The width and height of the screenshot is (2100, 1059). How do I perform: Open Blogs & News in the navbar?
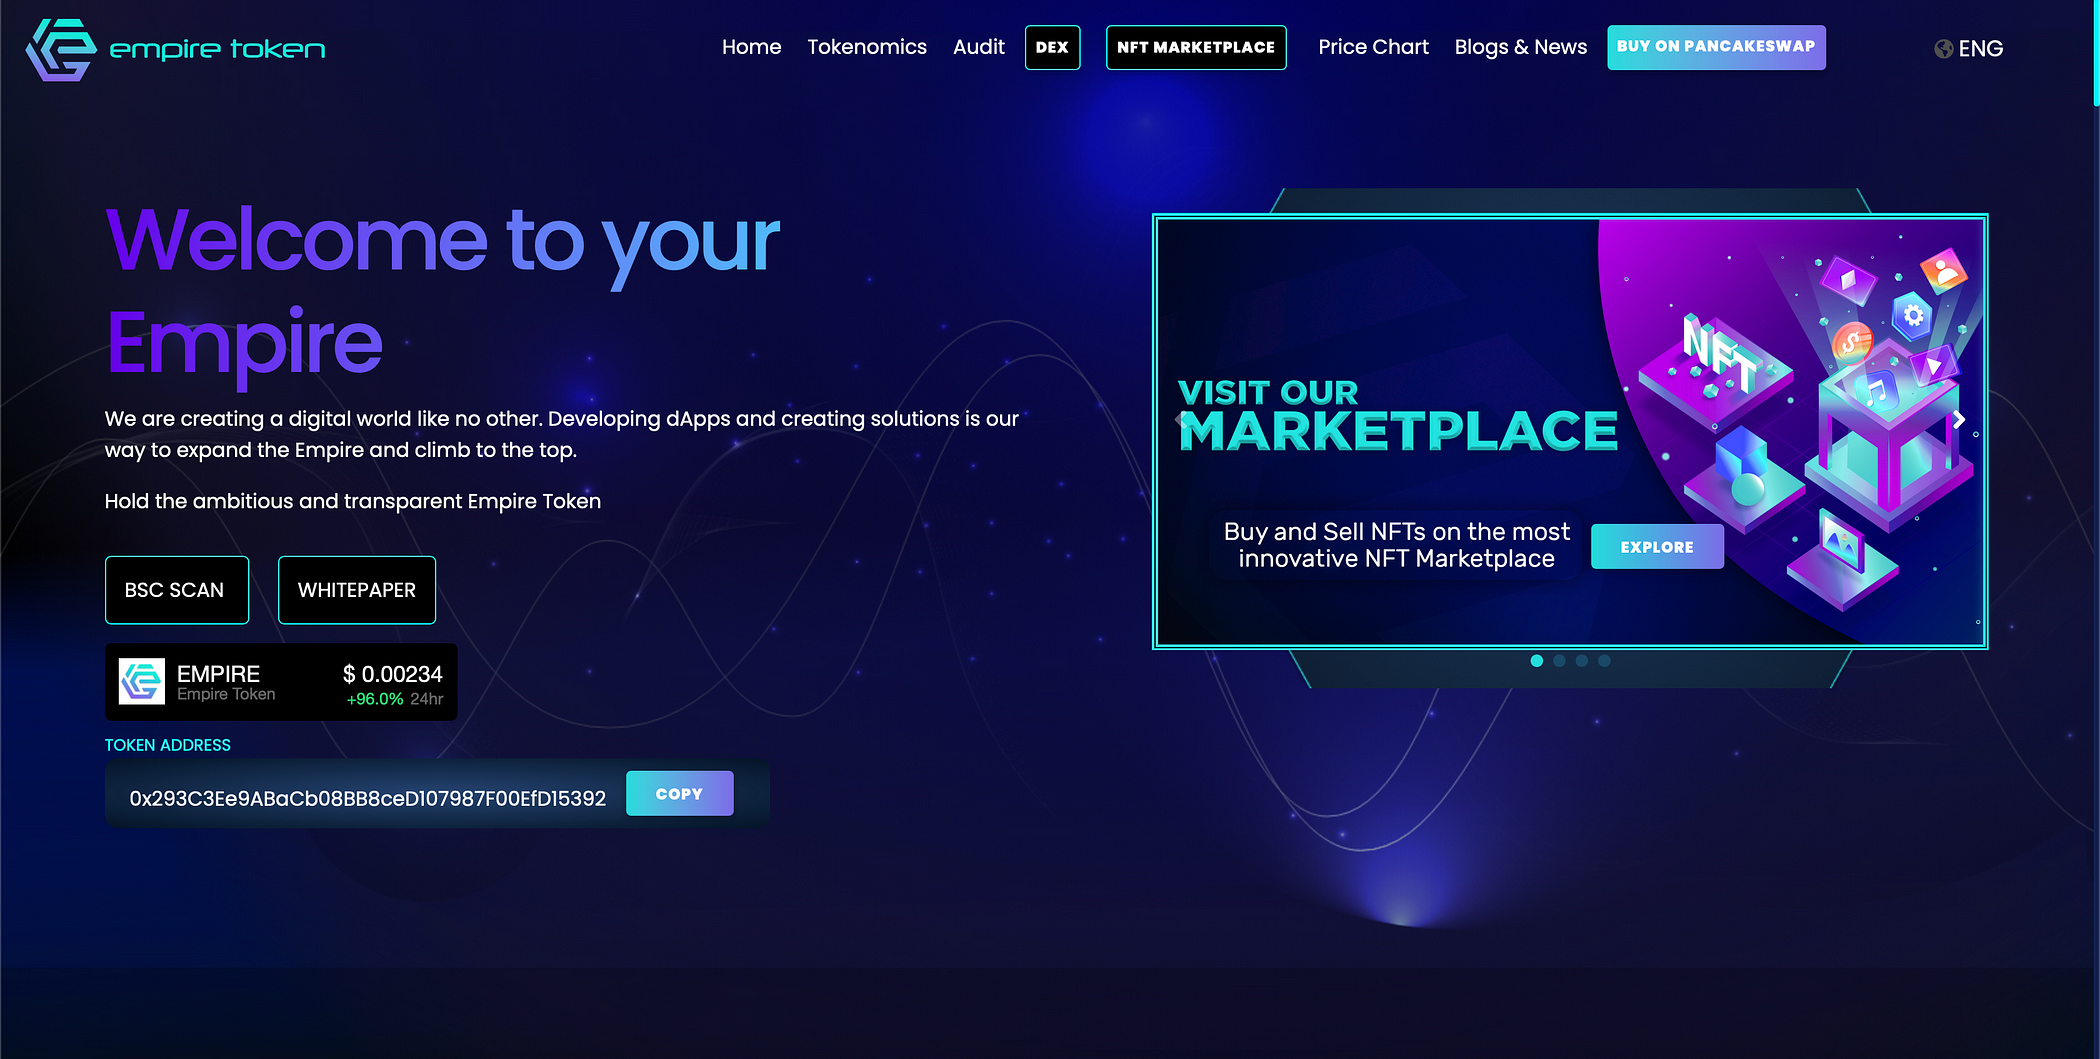click(x=1521, y=47)
